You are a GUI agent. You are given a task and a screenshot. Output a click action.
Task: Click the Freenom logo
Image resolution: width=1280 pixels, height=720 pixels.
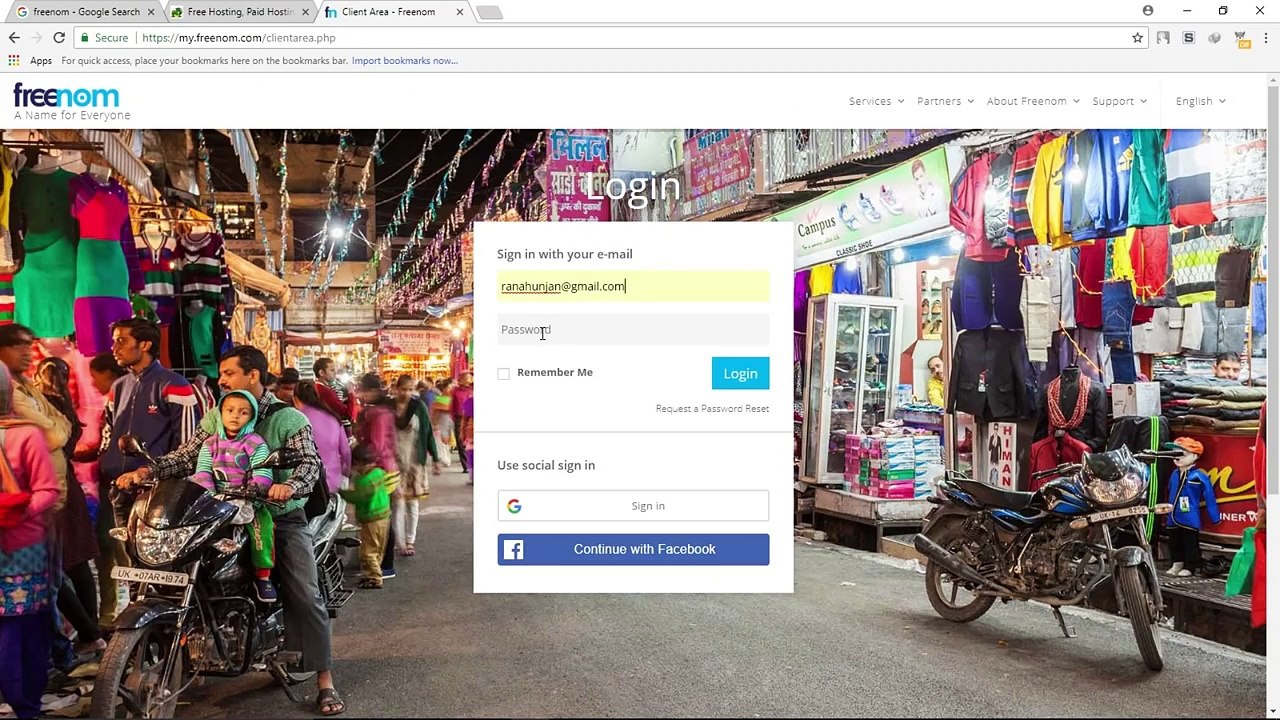pyautogui.click(x=66, y=96)
